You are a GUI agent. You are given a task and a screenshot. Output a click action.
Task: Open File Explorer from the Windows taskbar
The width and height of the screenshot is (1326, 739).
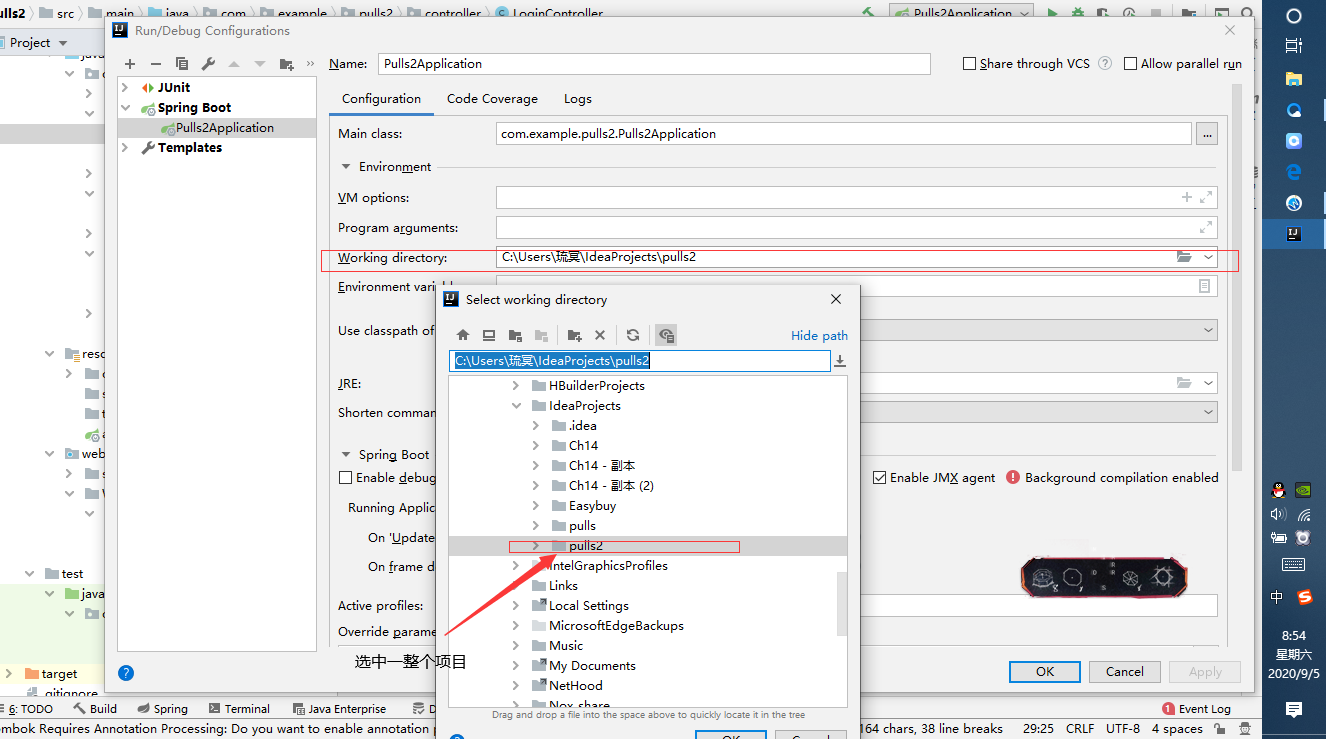click(x=1293, y=78)
